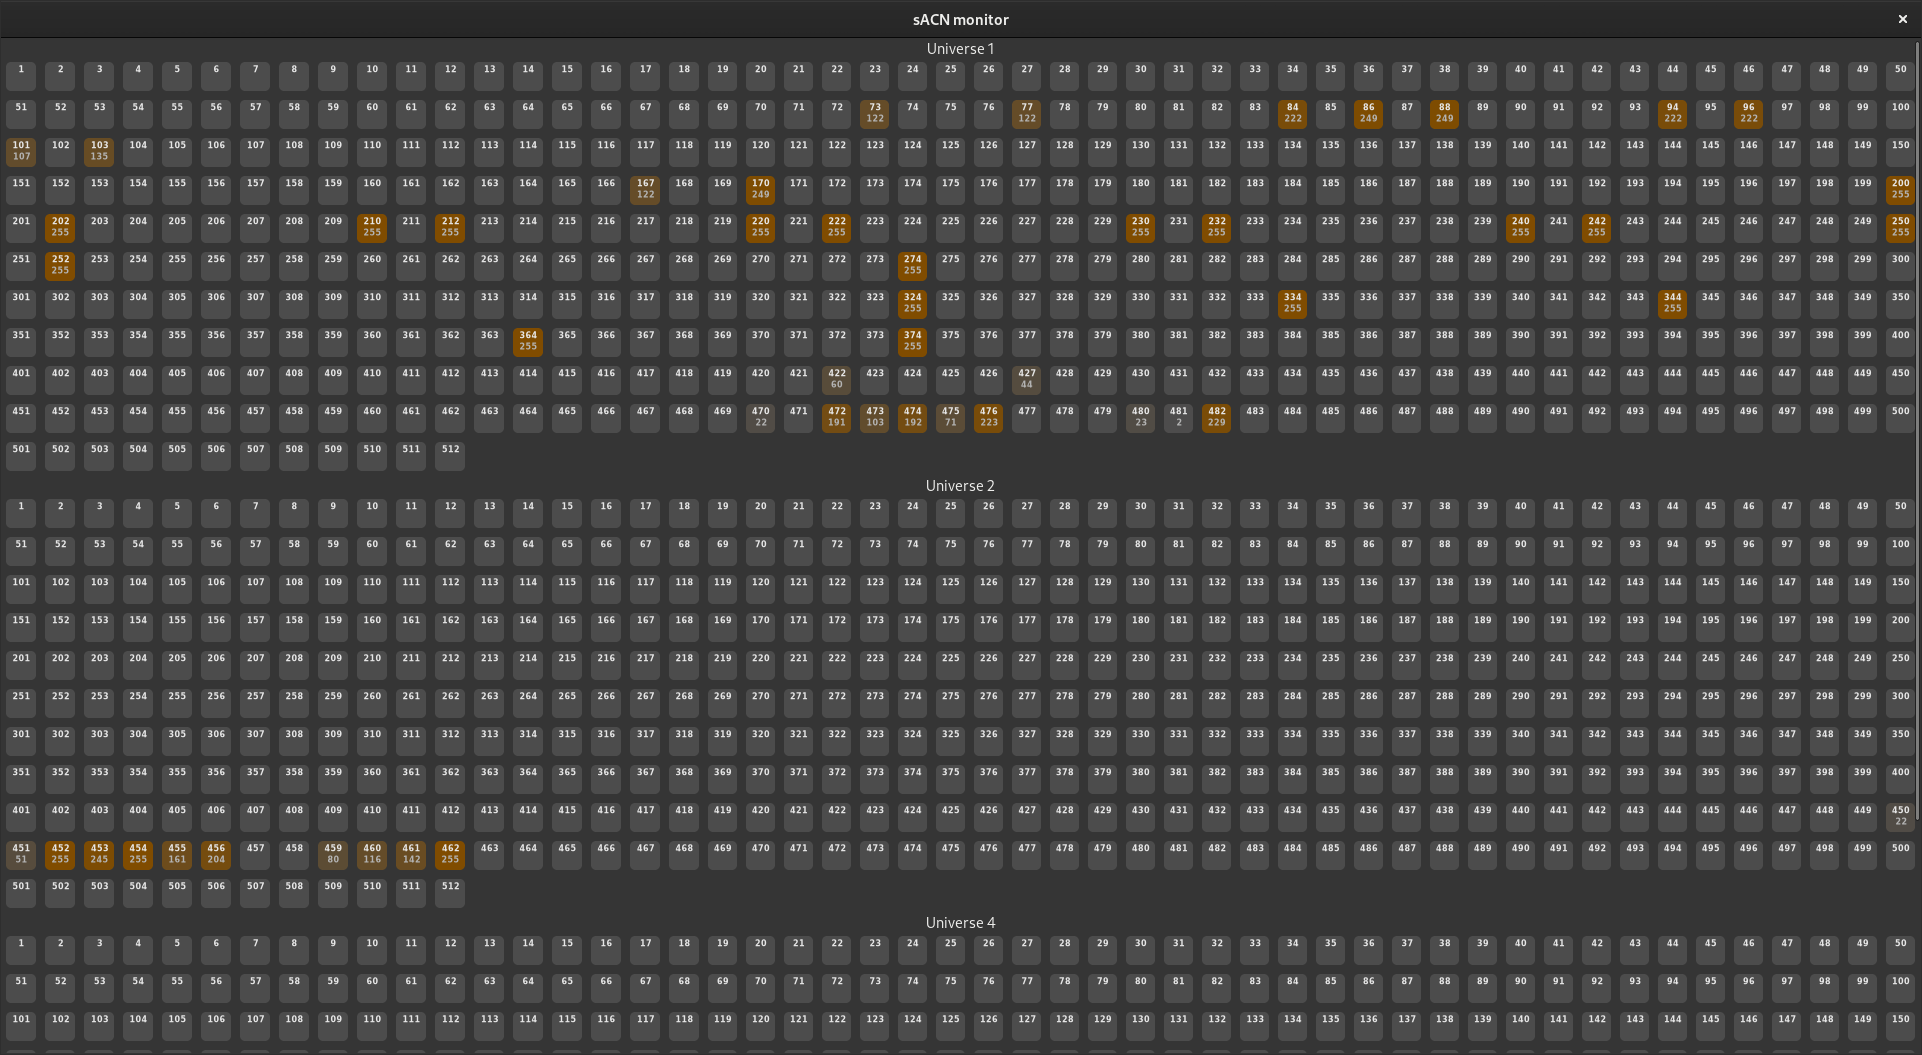Select the Universe 4 heading
This screenshot has width=1922, height=1055.
960,923
